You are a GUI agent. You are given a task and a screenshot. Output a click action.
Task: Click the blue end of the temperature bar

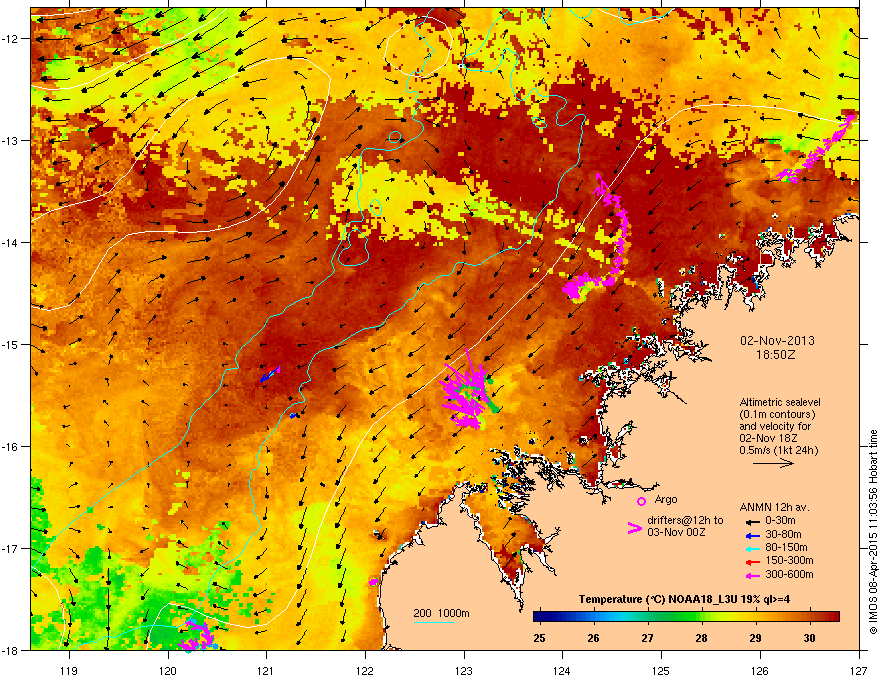point(542,617)
